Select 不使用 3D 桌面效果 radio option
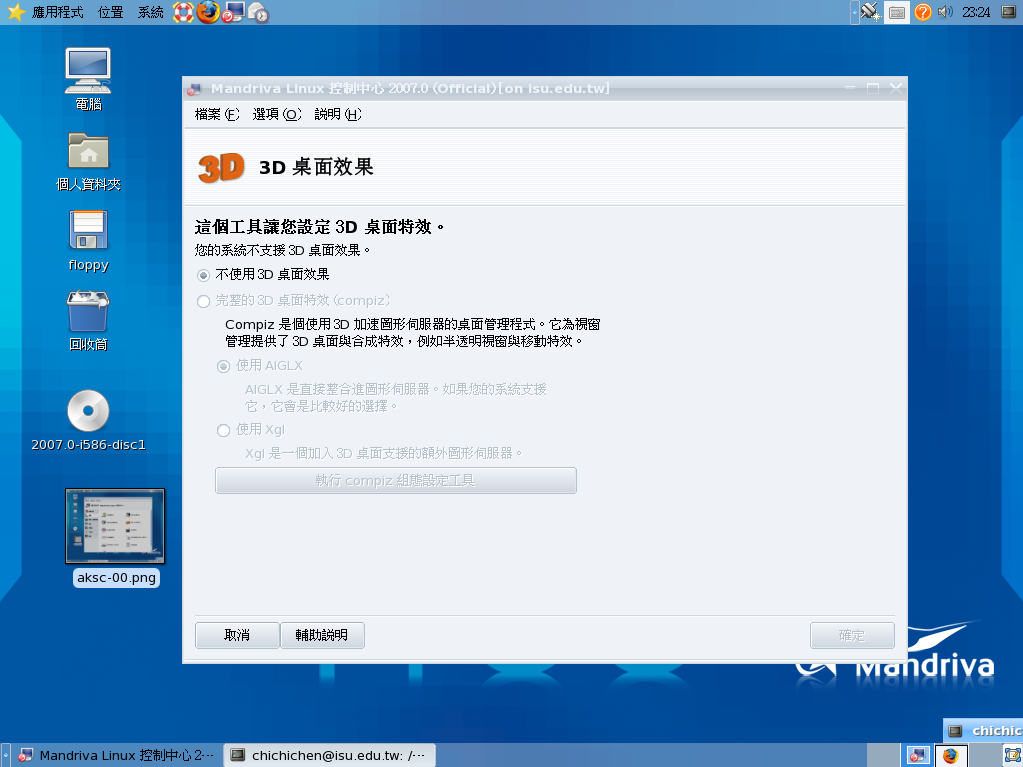The height and width of the screenshot is (767, 1023). tap(204, 274)
